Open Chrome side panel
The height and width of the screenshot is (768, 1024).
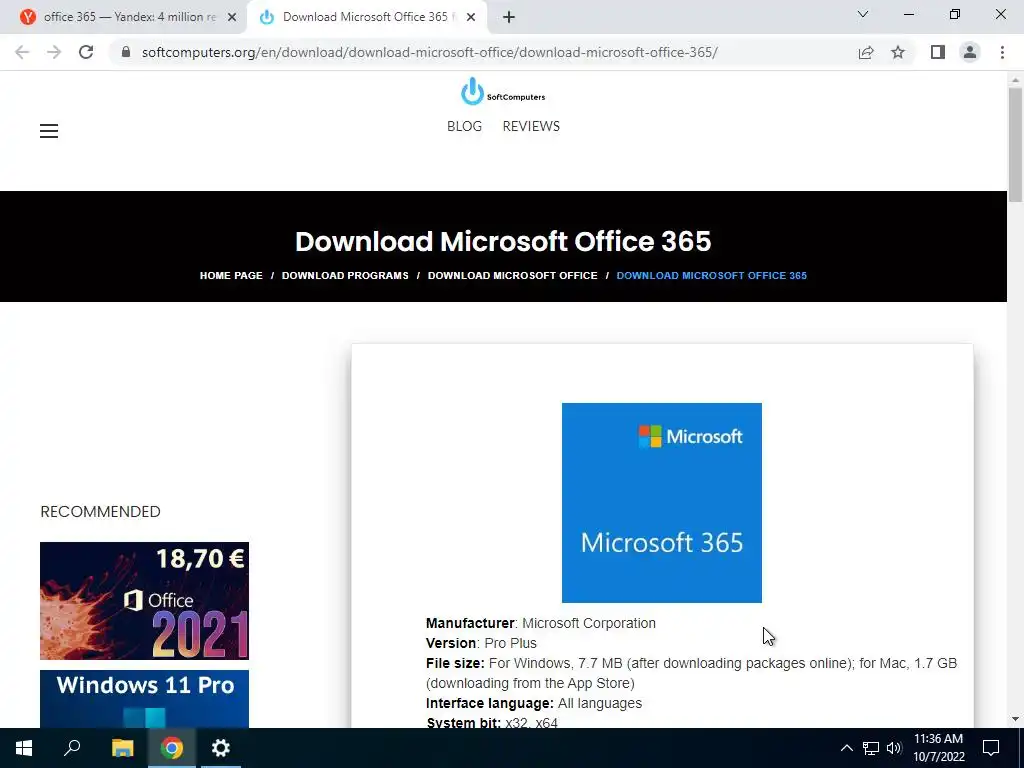938,52
